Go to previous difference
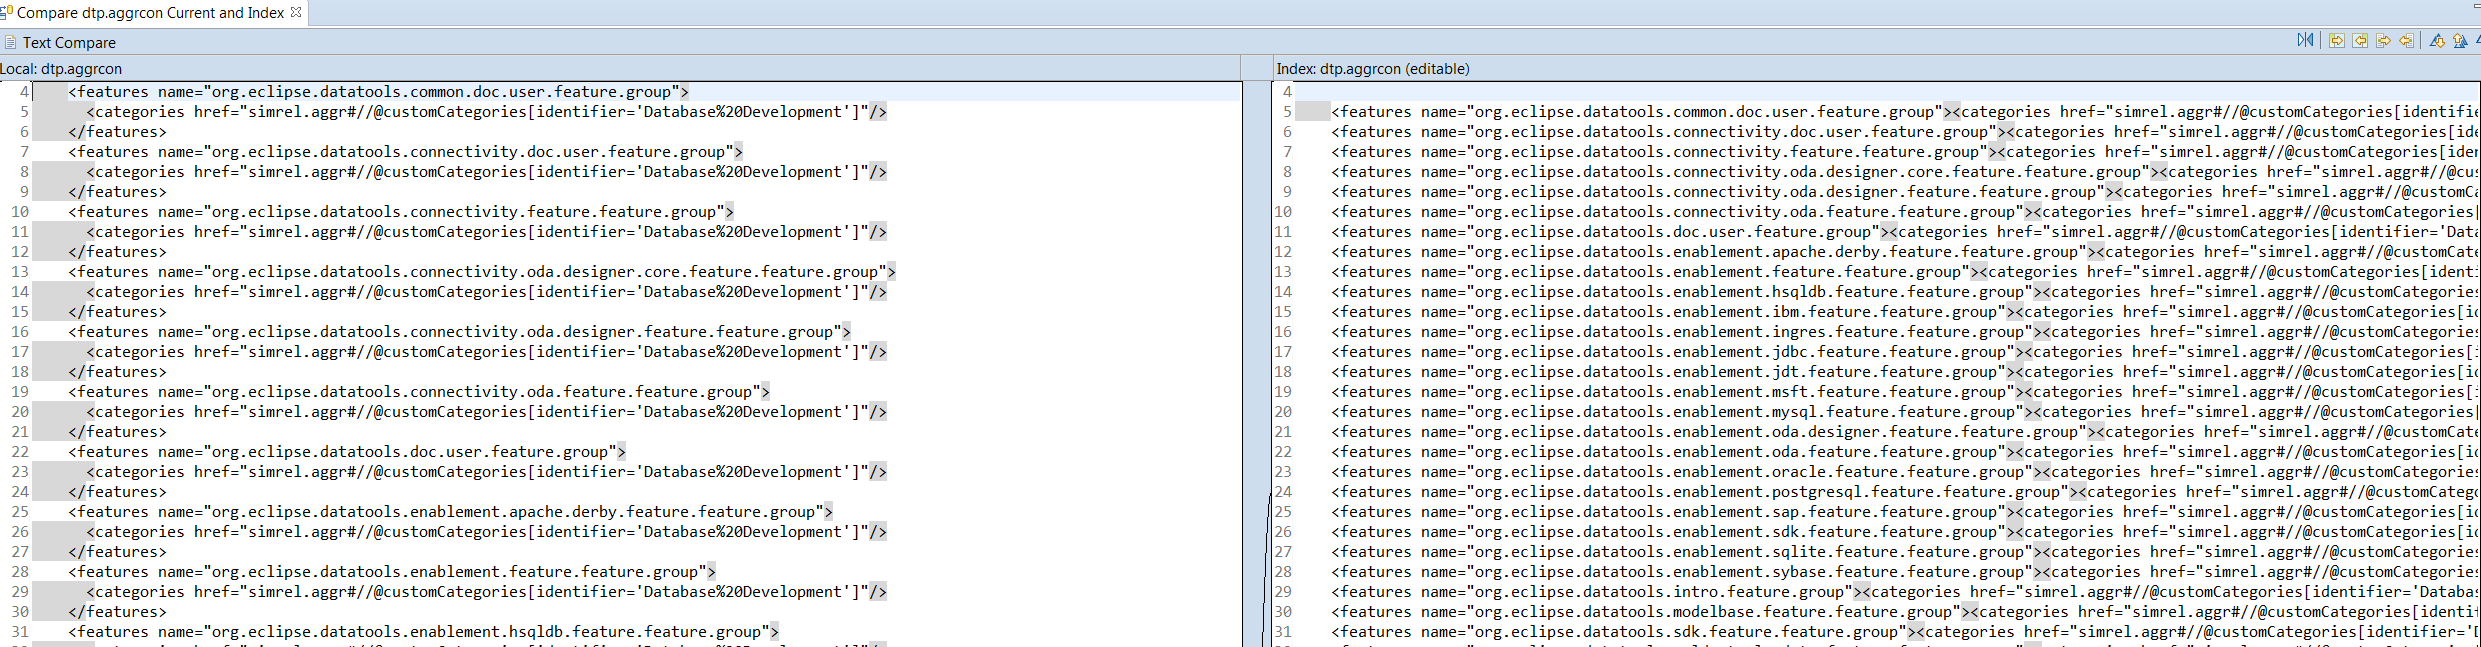Viewport: 2481px width, 647px height. coord(2460,41)
